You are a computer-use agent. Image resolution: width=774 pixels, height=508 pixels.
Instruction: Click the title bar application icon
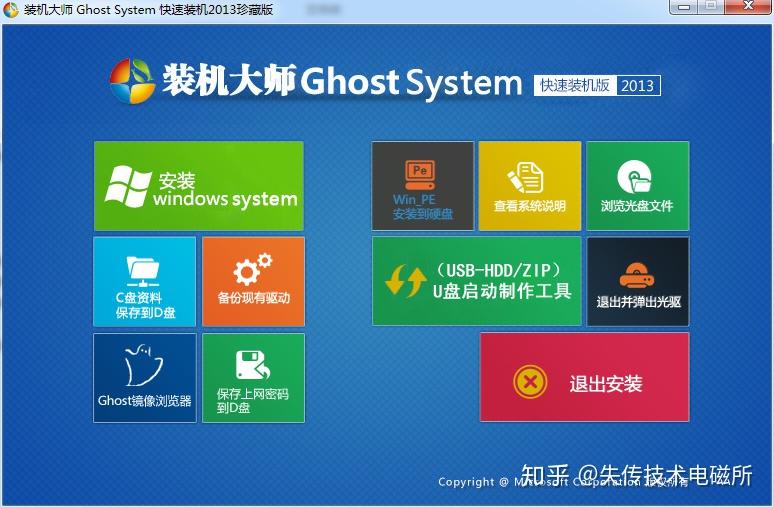[11, 10]
